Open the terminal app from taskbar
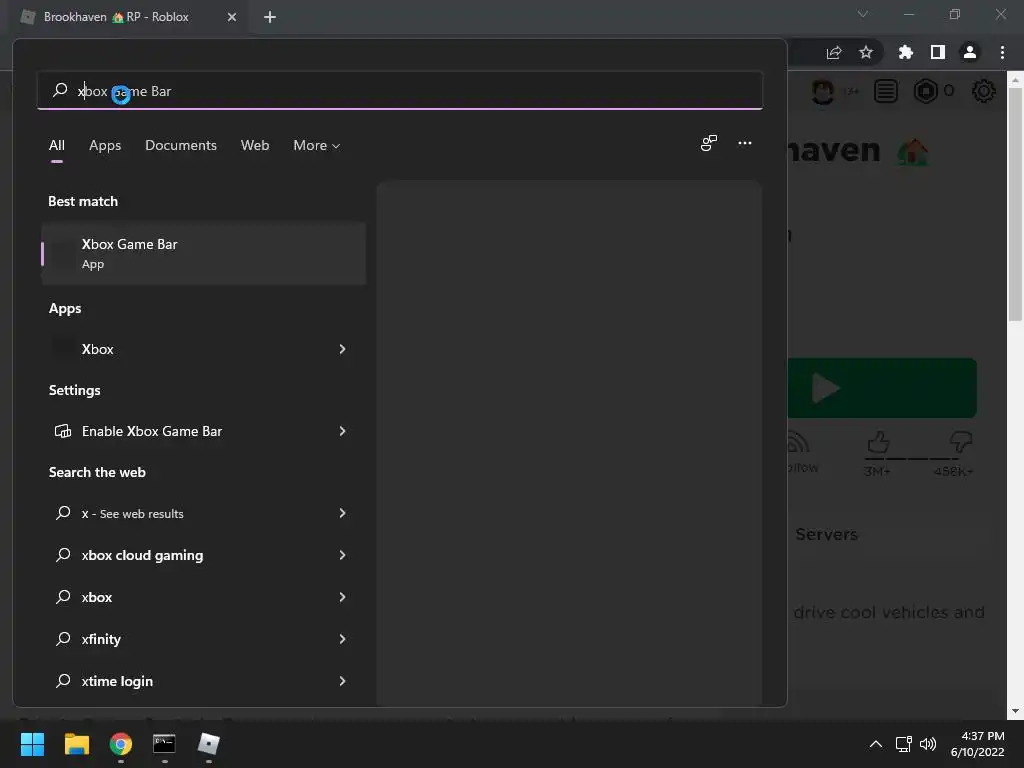Image resolution: width=1024 pixels, height=768 pixels. coord(165,744)
